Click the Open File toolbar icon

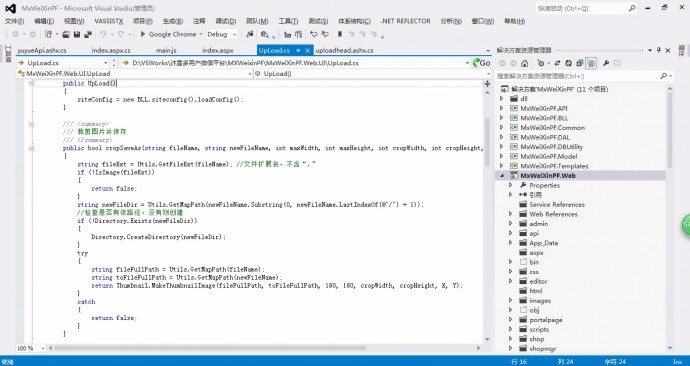pos(66,34)
